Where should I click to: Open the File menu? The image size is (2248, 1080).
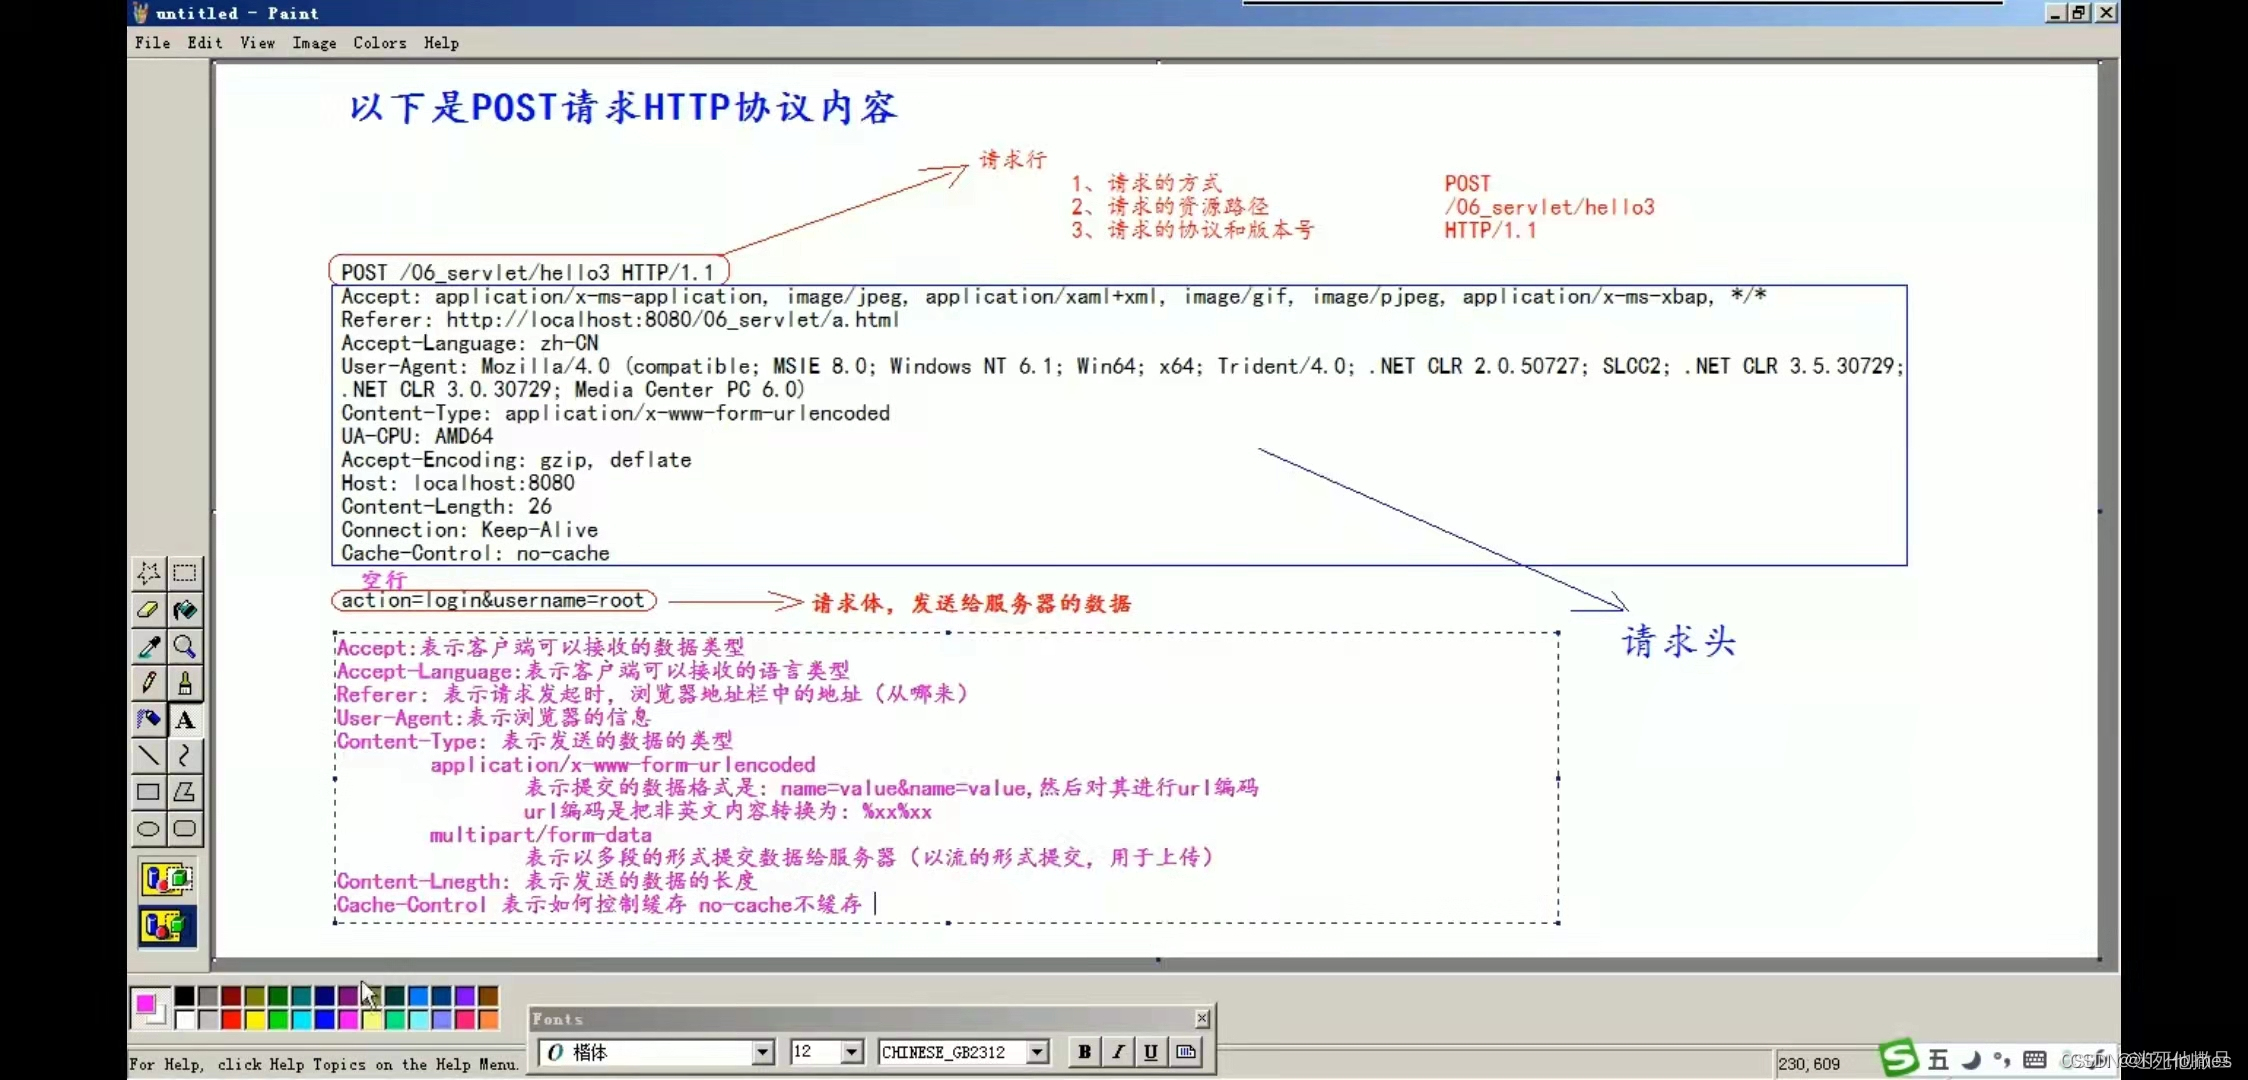pyautogui.click(x=152, y=43)
